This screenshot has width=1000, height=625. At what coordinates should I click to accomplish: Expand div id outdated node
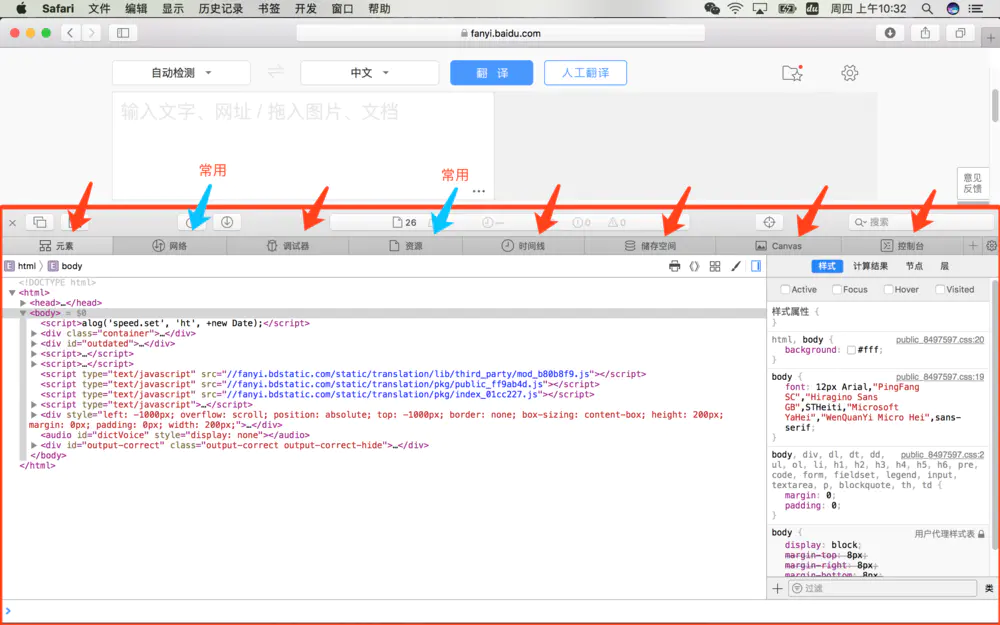point(34,344)
